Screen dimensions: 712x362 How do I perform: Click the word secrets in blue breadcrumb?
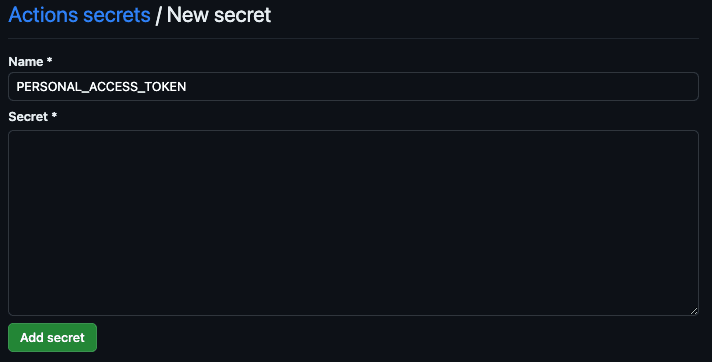point(117,15)
